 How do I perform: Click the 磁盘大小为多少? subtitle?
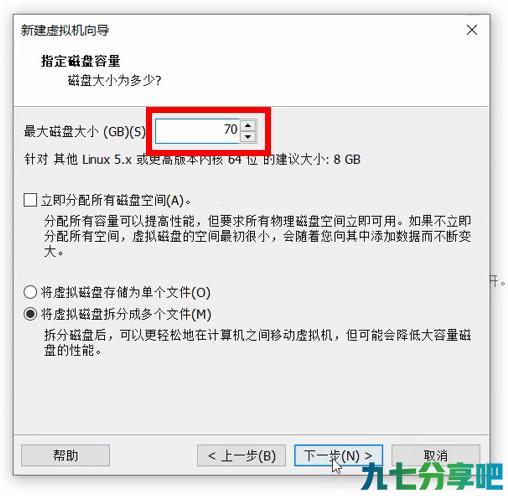pyautogui.click(x=114, y=80)
